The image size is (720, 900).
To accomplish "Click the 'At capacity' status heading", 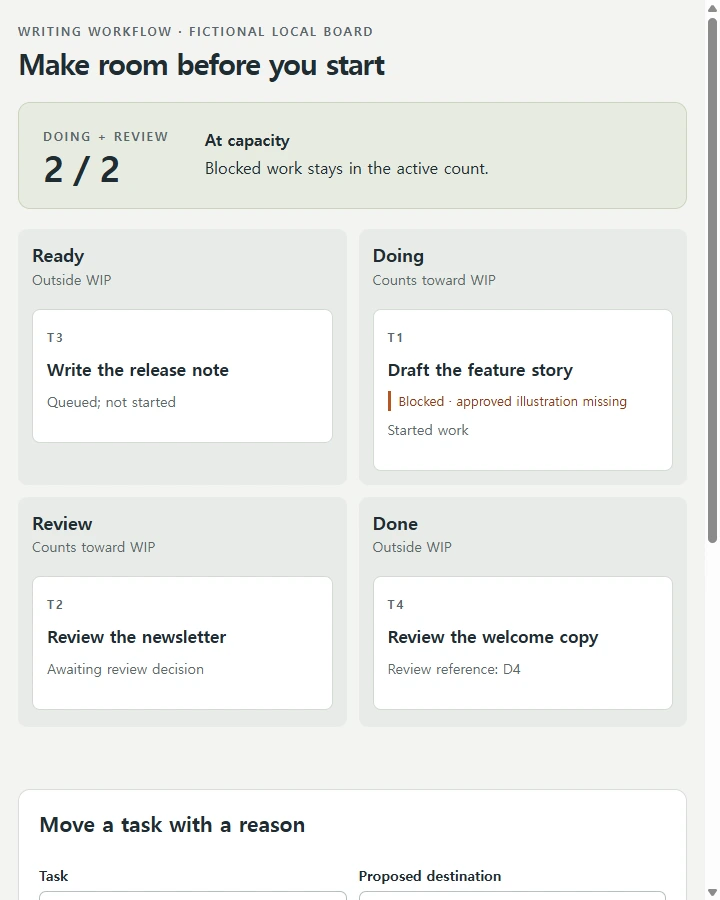I will pyautogui.click(x=247, y=141).
